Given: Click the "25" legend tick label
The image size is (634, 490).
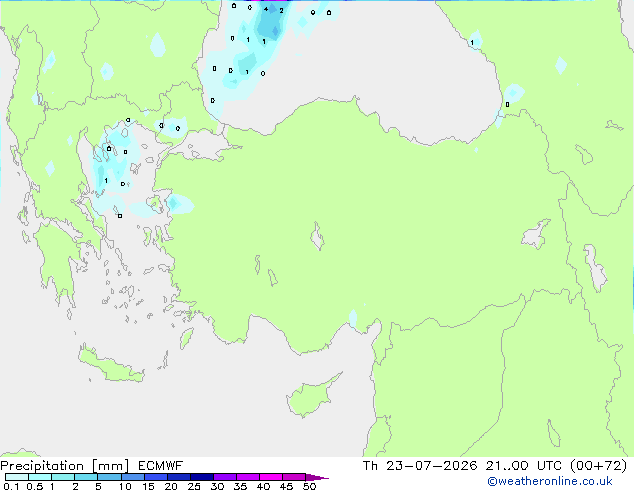Looking at the screenshot, I should click(194, 486).
